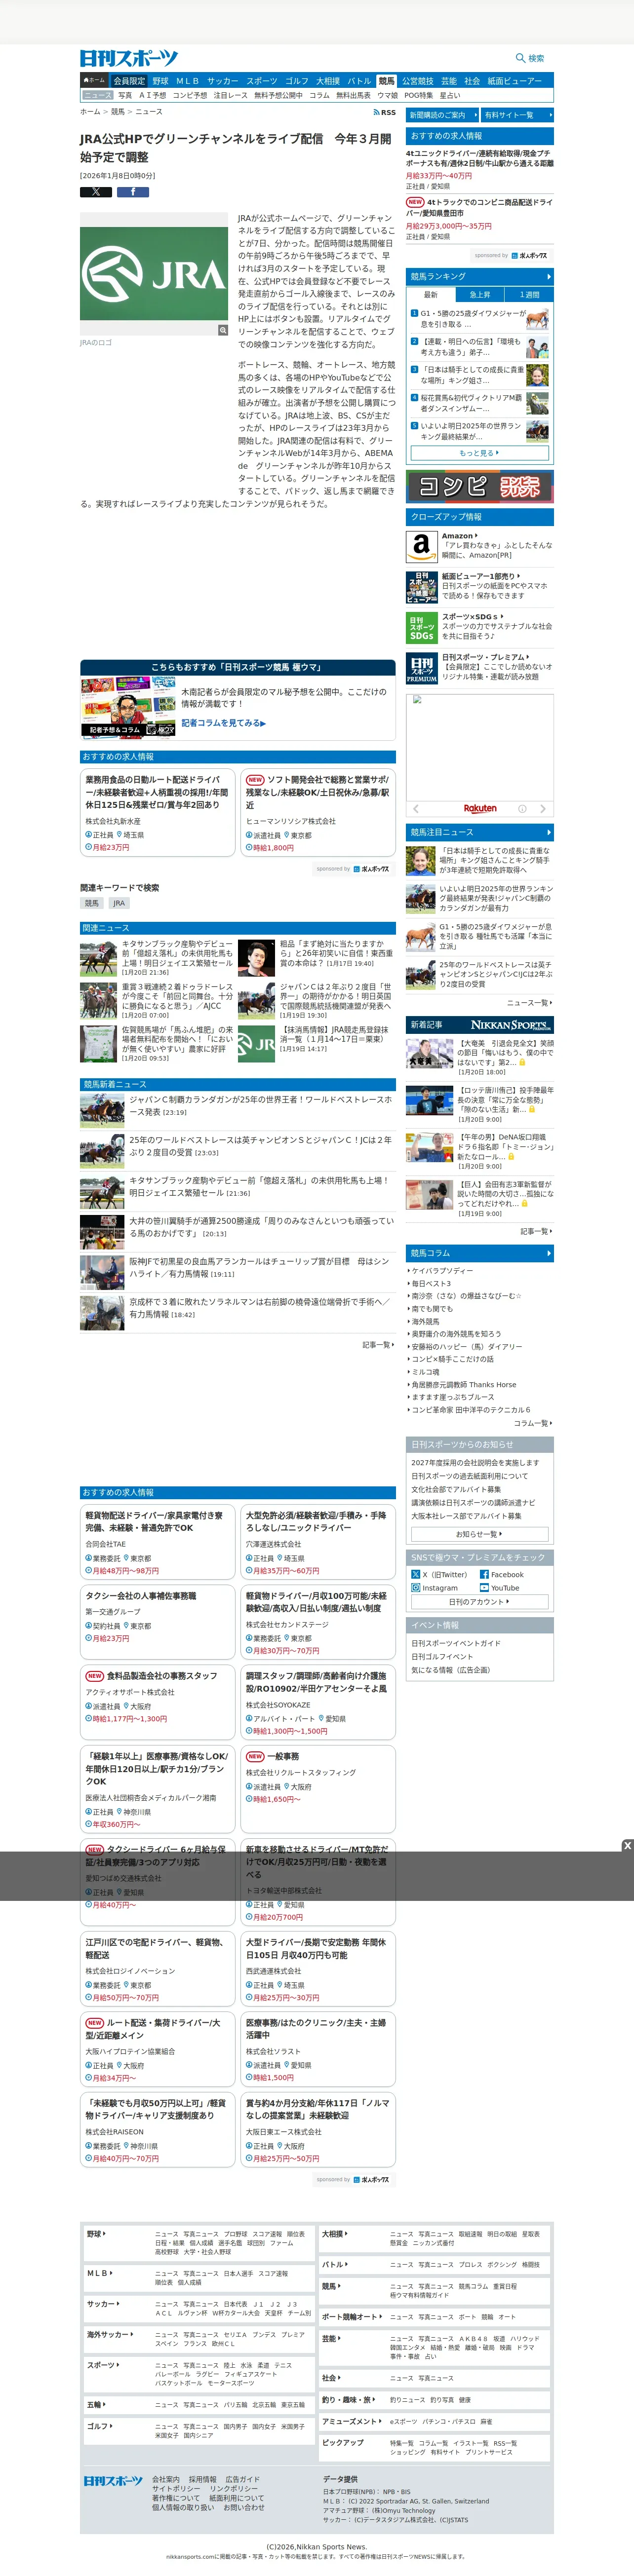Expand the 競馬注目ニュース header arrow

tap(548, 832)
